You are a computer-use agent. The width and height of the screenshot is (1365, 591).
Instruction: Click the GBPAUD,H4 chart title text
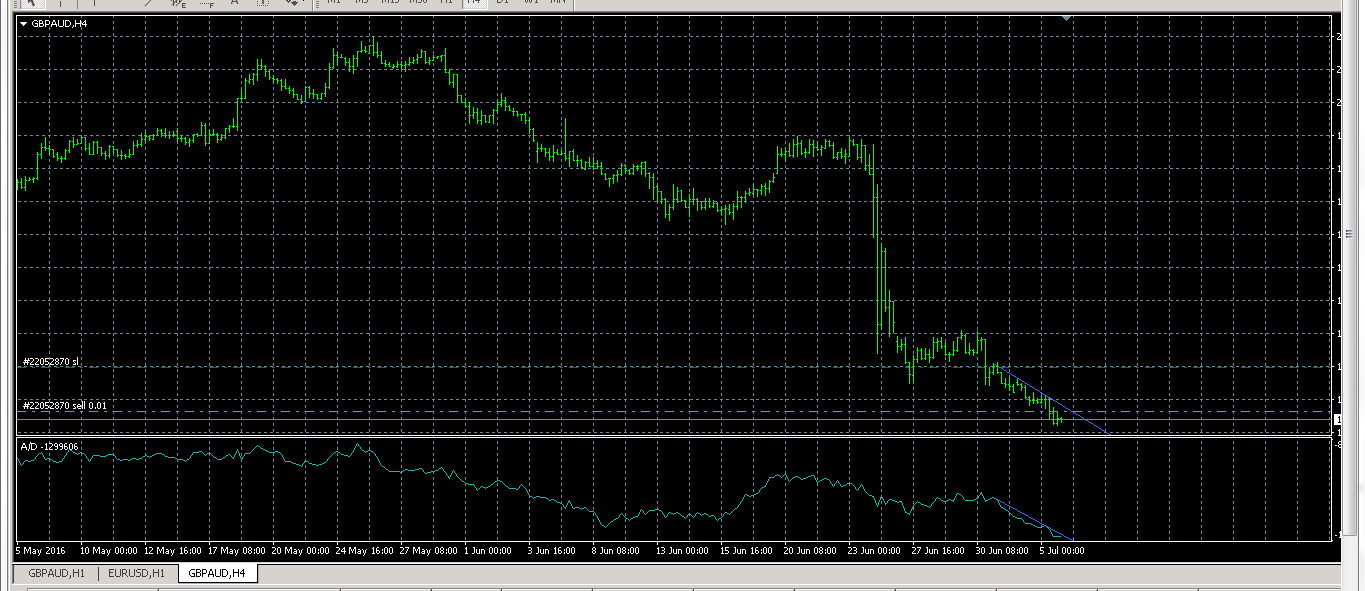point(60,23)
